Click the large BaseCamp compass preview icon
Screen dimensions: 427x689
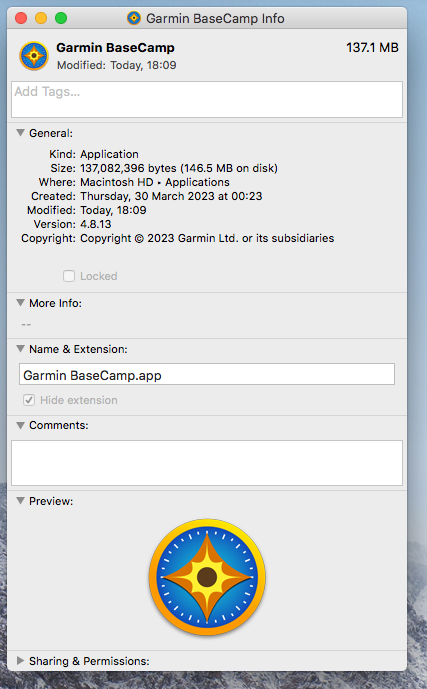point(207,577)
